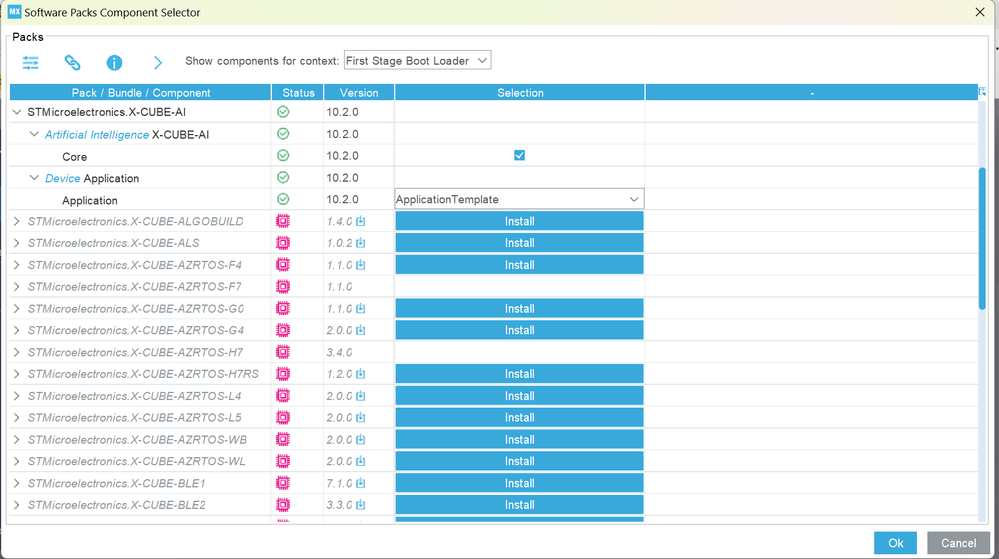Click pink chip status icon of X-CUBE-BLE1
The image size is (999, 559).
[283, 483]
